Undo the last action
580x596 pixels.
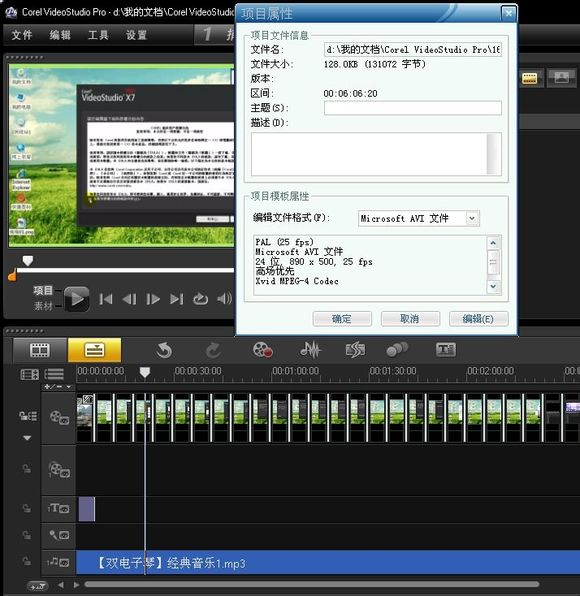[164, 350]
